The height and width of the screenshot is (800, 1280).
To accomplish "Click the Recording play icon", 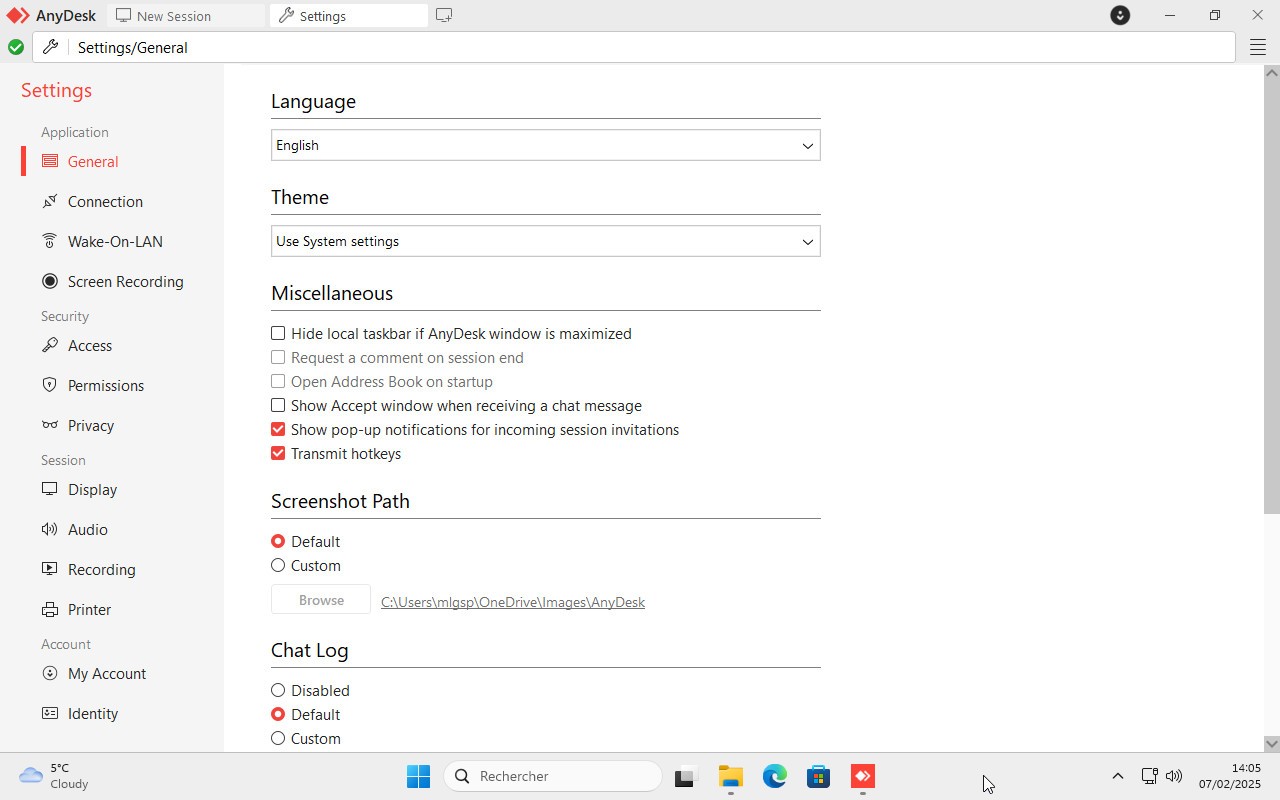I will click(x=50, y=569).
